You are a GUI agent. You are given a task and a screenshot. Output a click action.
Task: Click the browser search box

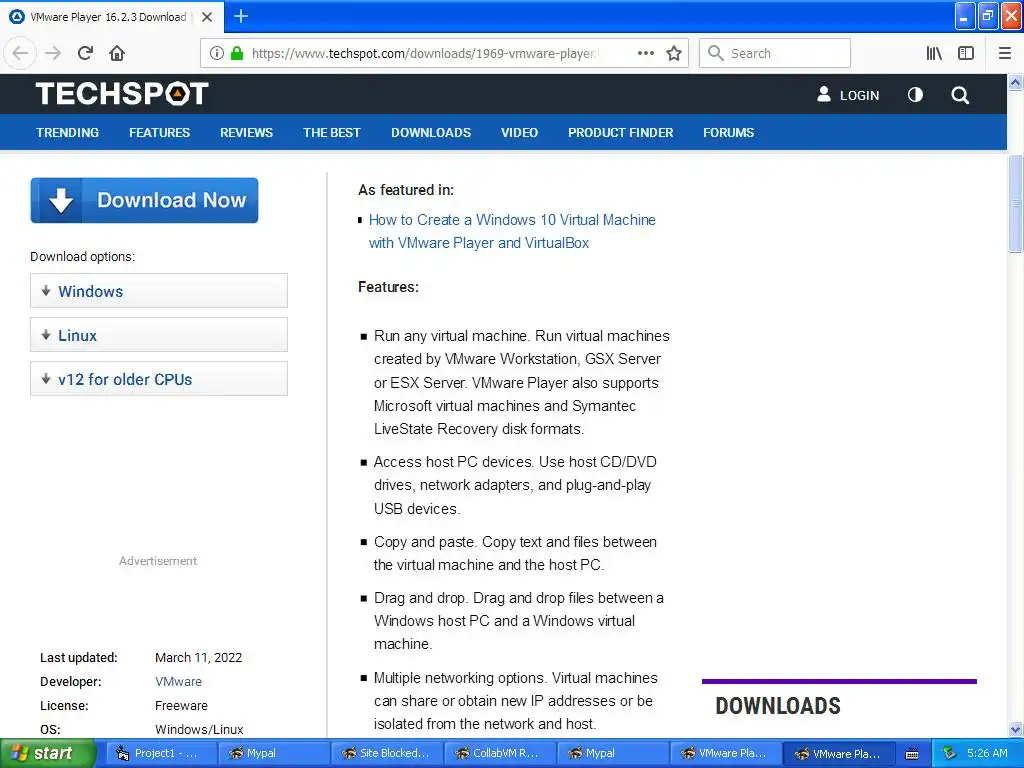click(x=775, y=53)
